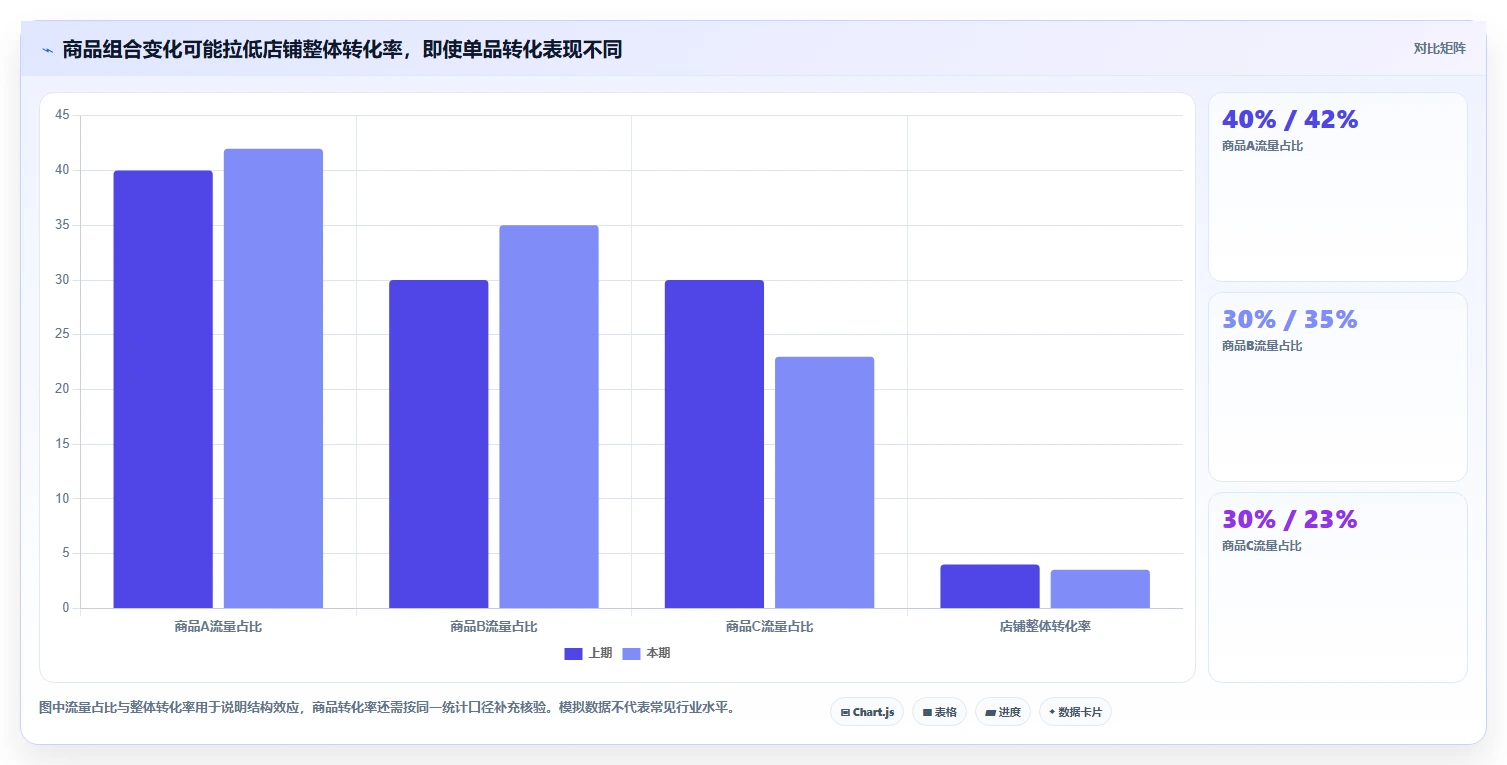This screenshot has width=1507, height=765.
Task: Click the 对比矩阵 label in header
Action: [x=1439, y=49]
